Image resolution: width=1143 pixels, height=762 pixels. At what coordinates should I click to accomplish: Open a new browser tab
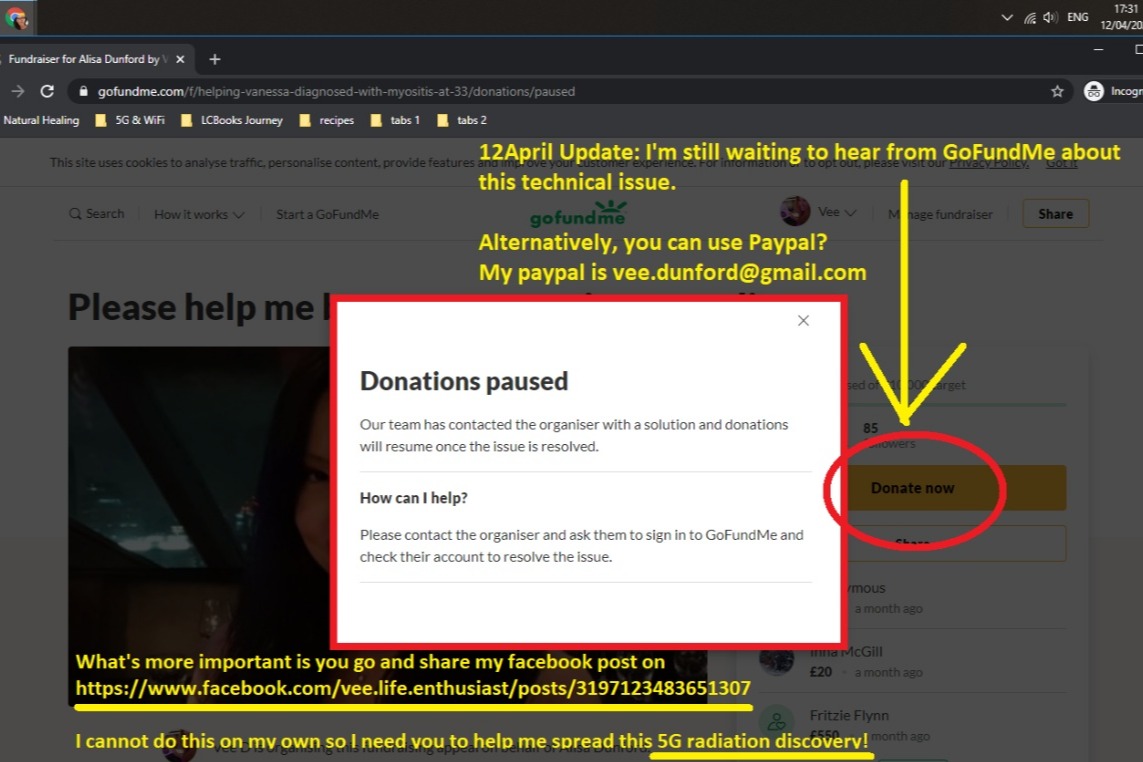pos(214,59)
